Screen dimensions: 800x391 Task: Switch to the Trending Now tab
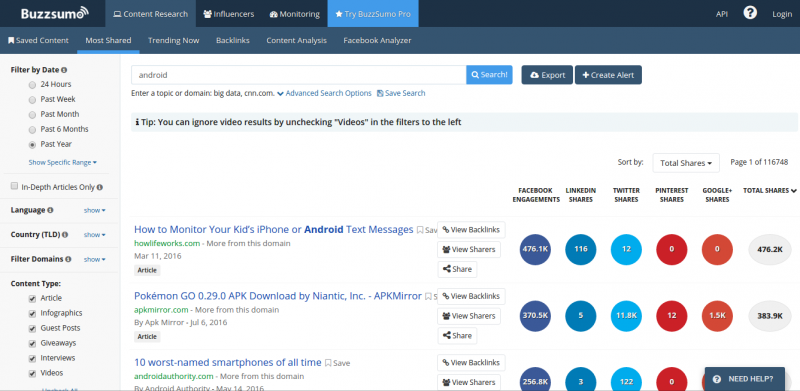(173, 40)
